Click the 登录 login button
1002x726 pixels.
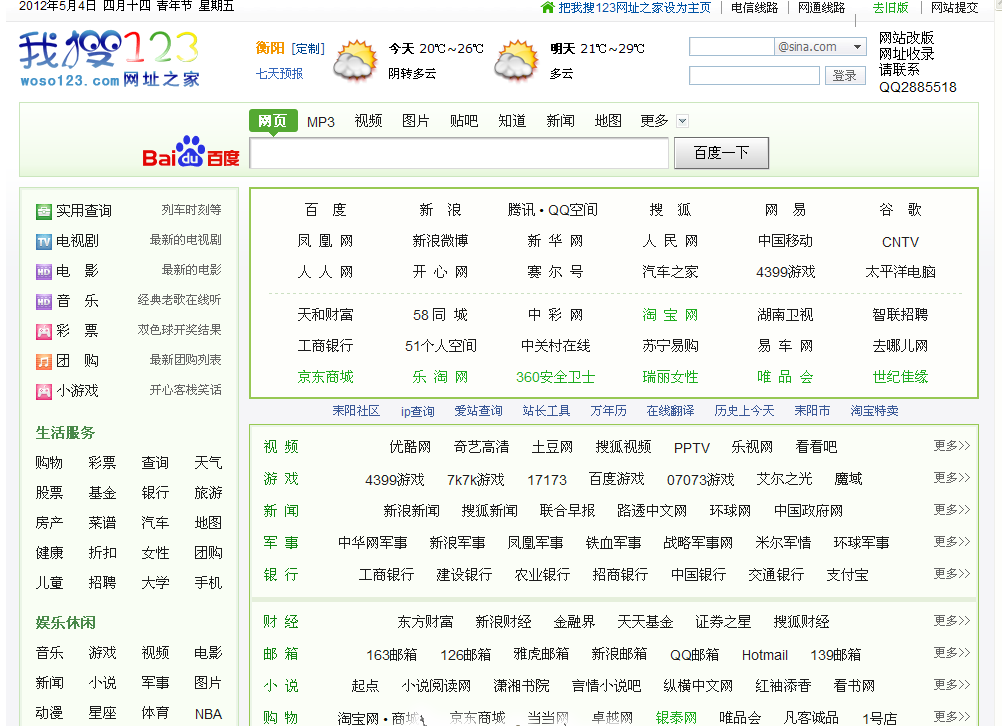(x=845, y=76)
